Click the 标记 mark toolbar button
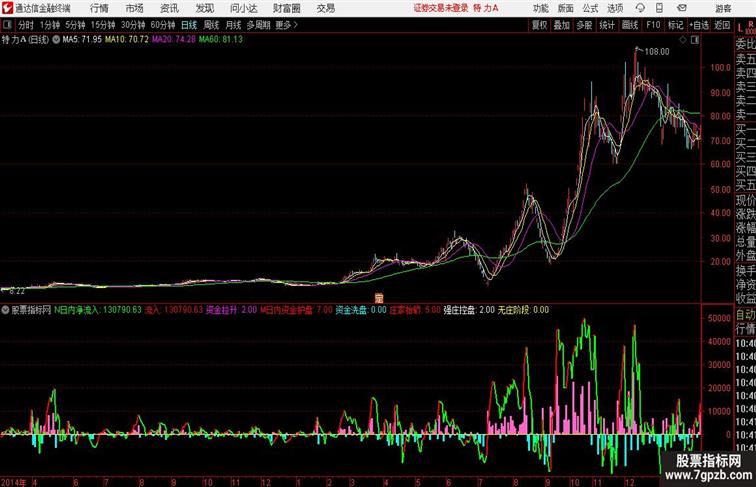Screen dimensions: 756x487 675,25
